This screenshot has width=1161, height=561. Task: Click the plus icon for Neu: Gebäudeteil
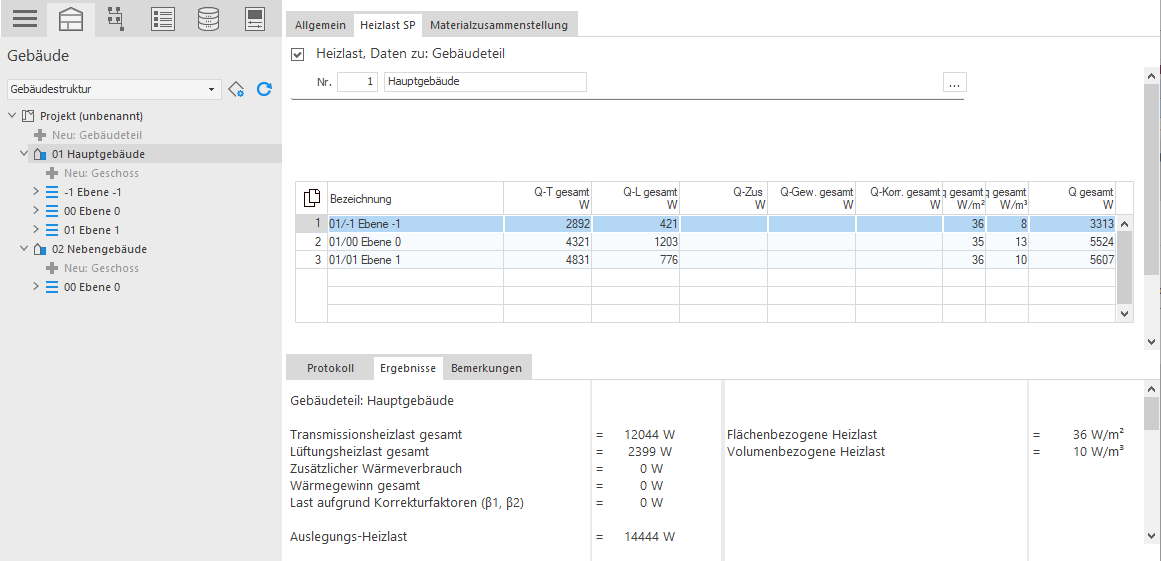[x=40, y=135]
